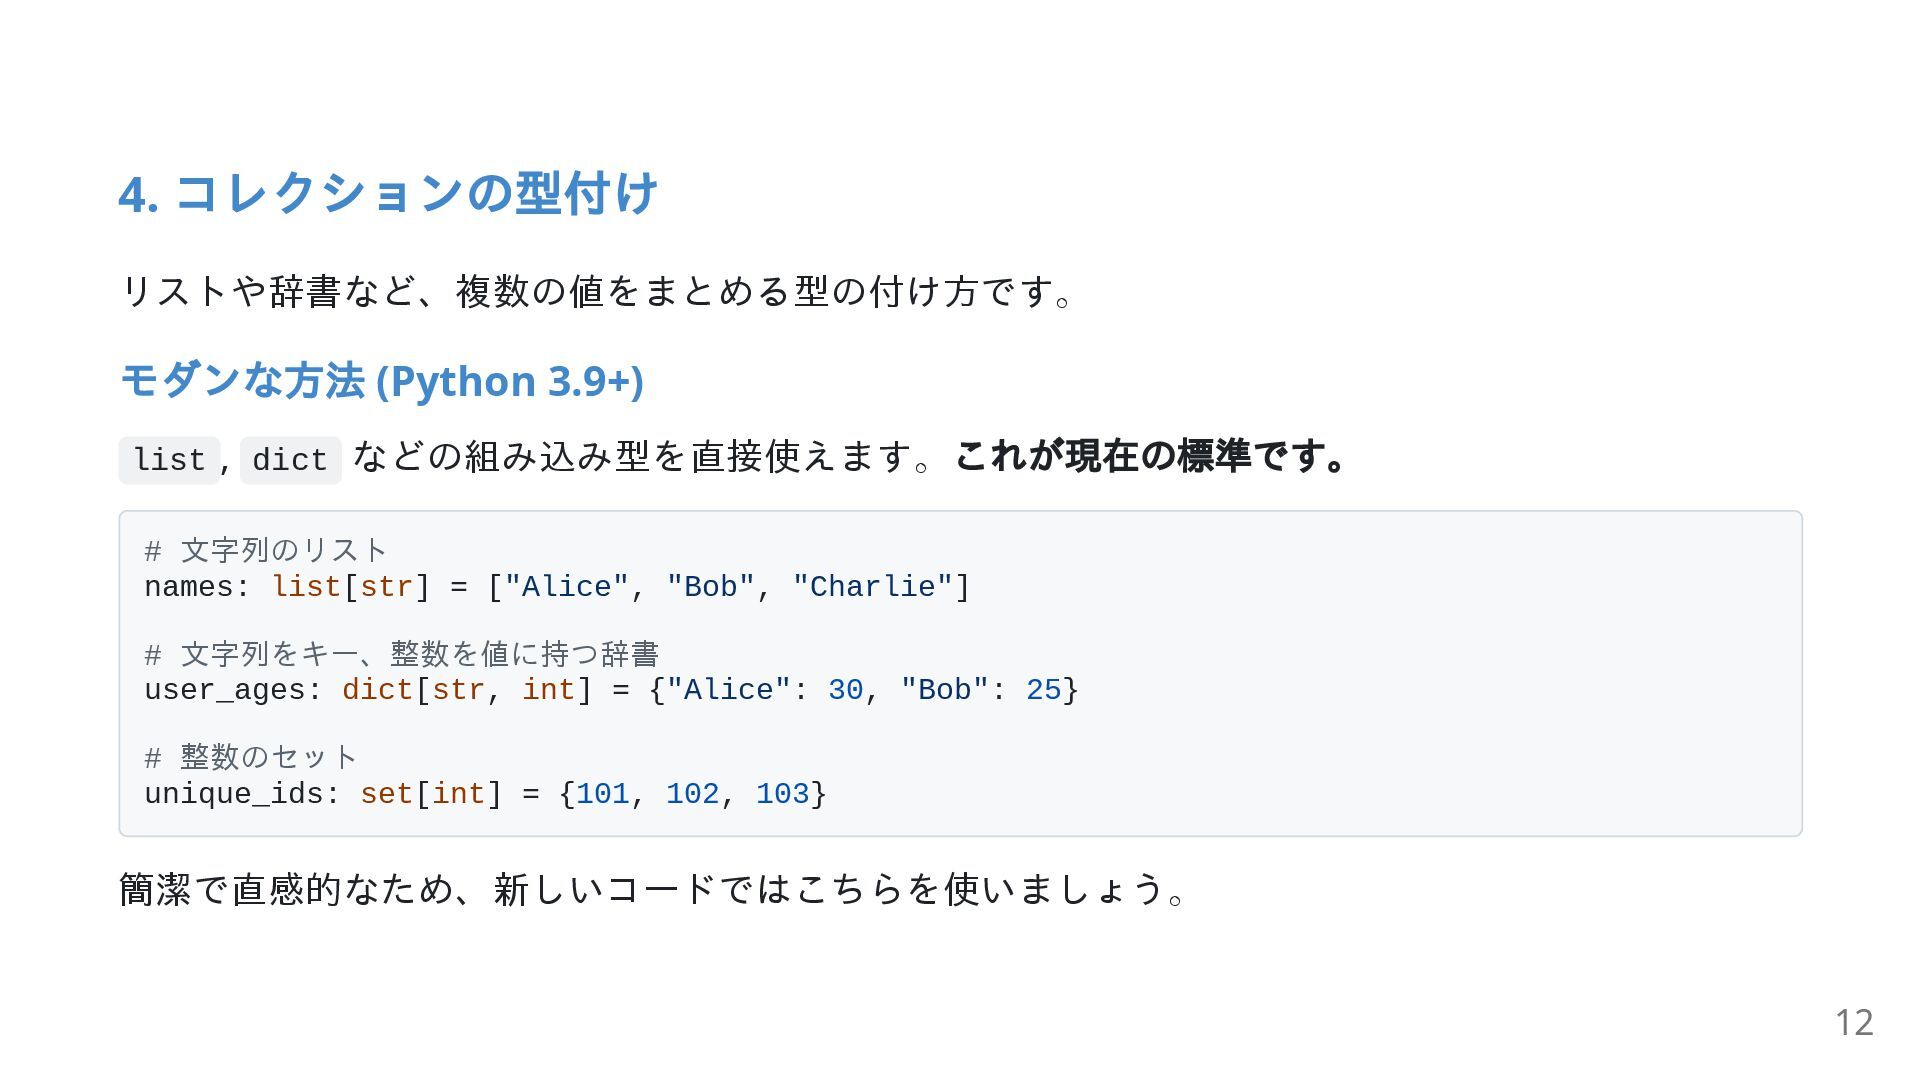Click the names variable in code
Image resolution: width=1920 pixels, height=1080 pixels.
click(188, 587)
